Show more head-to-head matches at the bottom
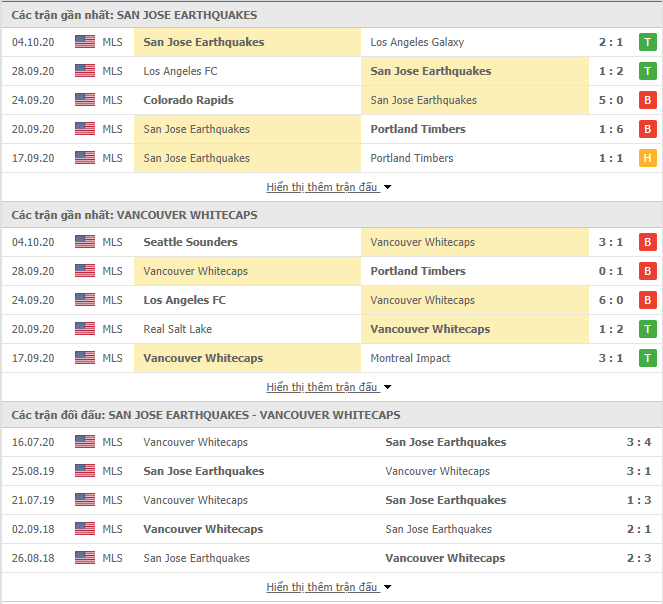Image resolution: width=663 pixels, height=604 pixels. [x=329, y=587]
